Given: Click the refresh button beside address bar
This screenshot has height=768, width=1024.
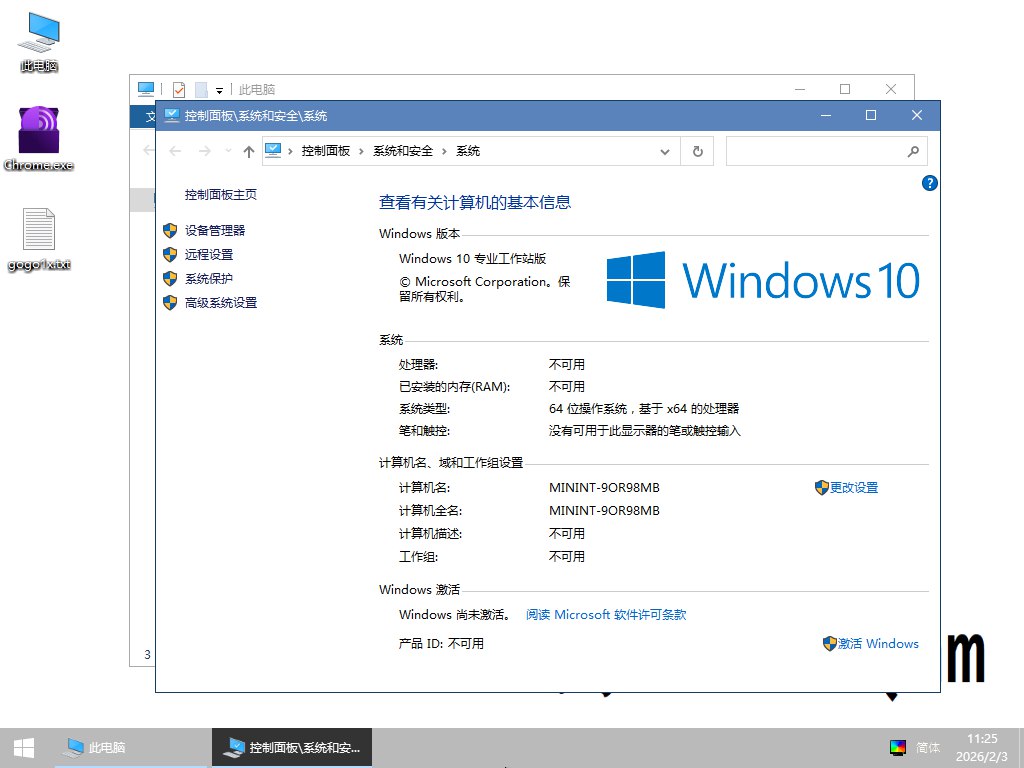Looking at the screenshot, I should pyautogui.click(x=697, y=151).
